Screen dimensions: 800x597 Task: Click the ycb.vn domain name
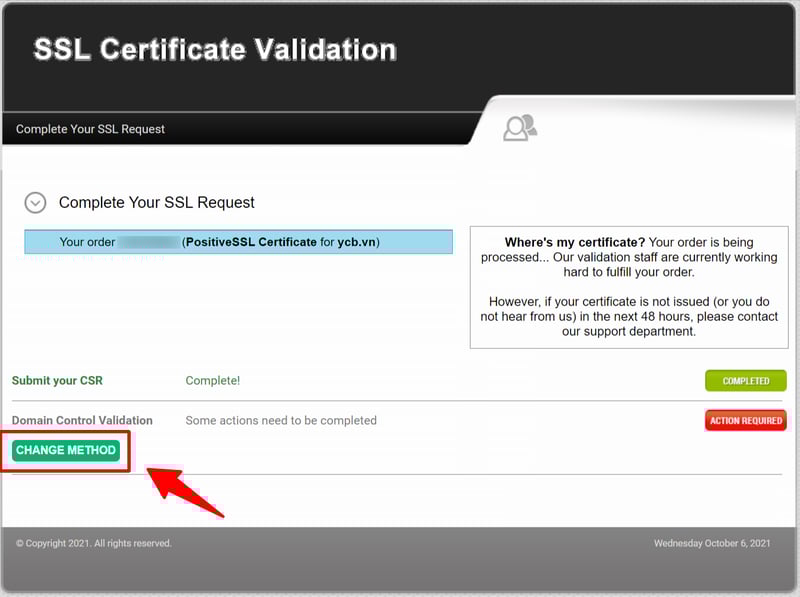357,242
